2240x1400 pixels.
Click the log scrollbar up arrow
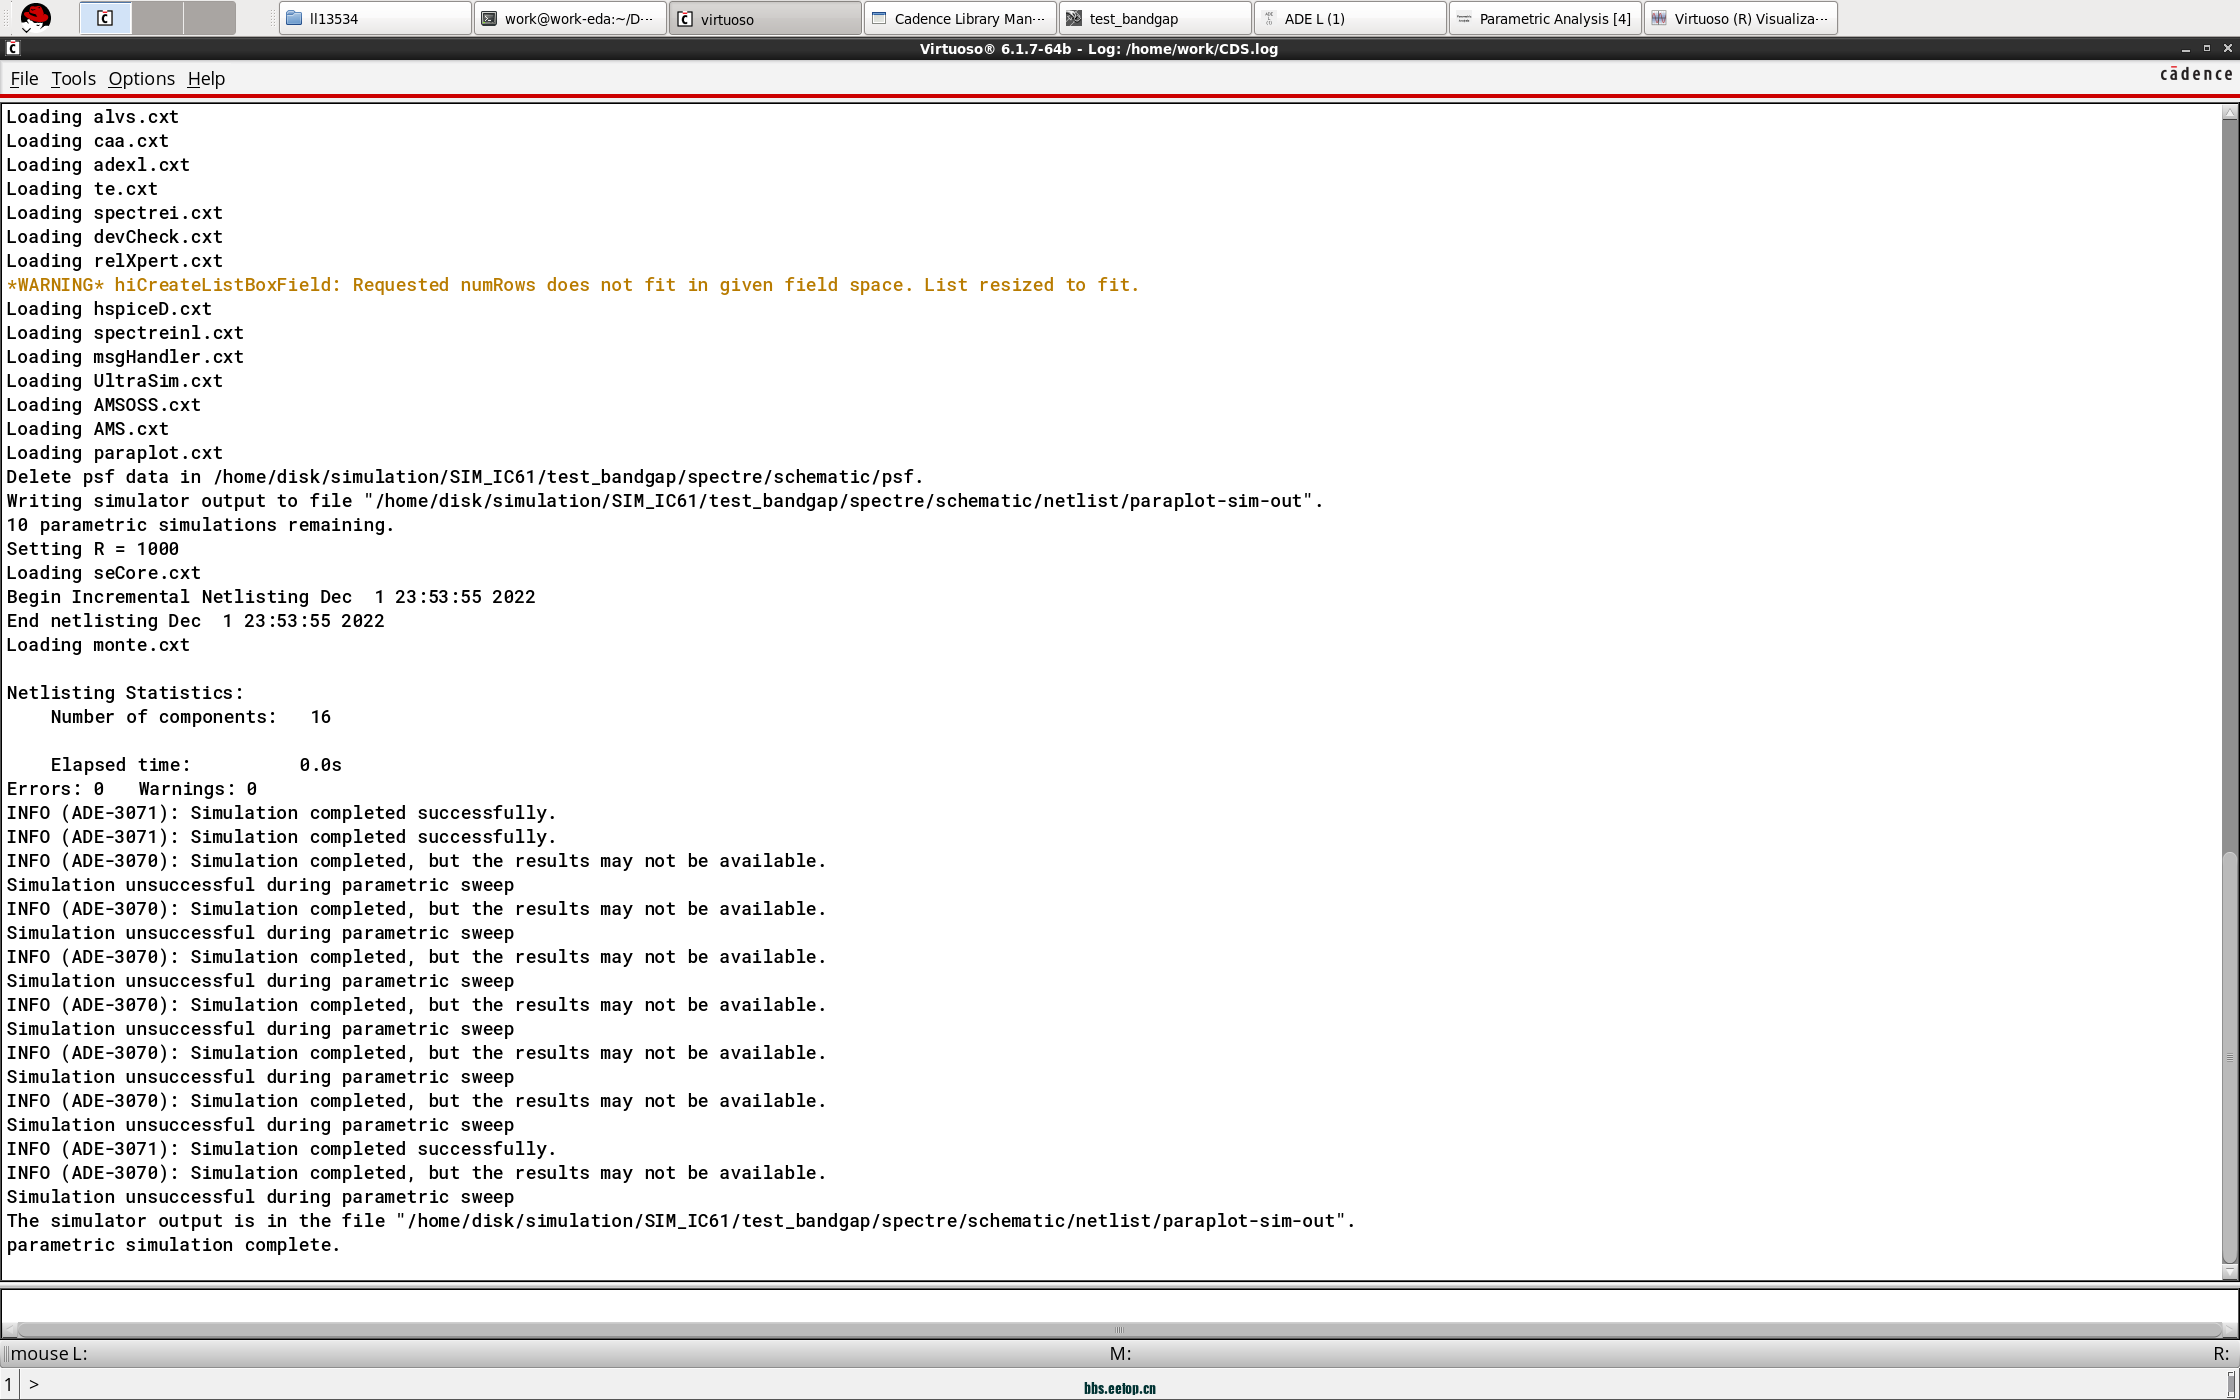(x=2230, y=113)
